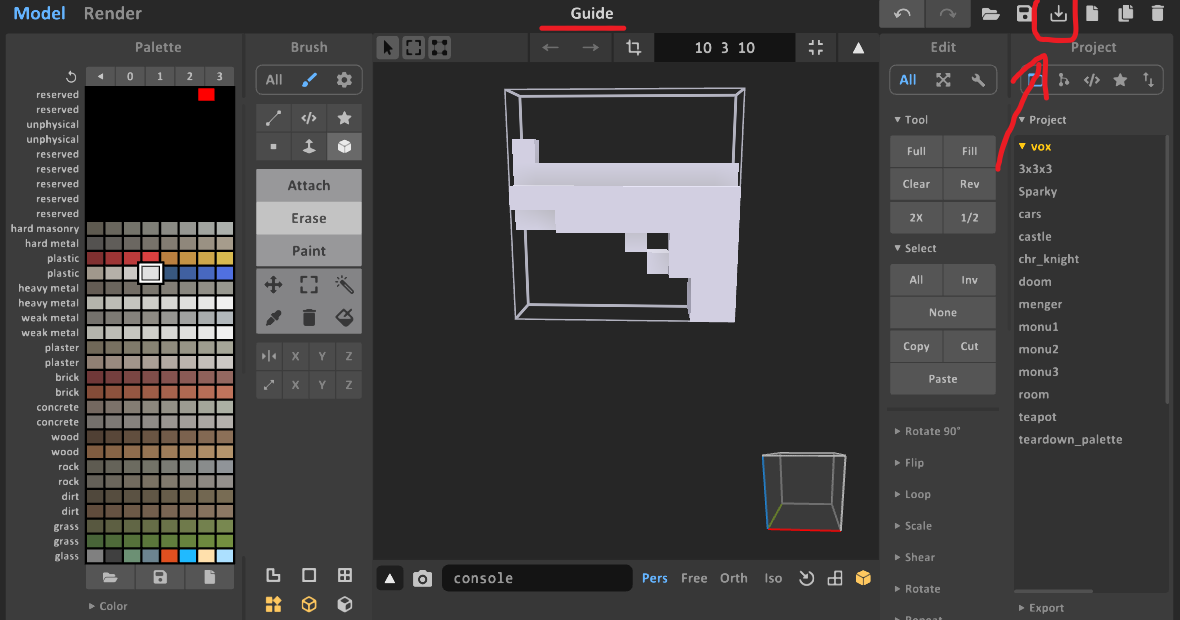Select the Box brush cube icon
This screenshot has width=1180, height=620.
(x=344, y=147)
